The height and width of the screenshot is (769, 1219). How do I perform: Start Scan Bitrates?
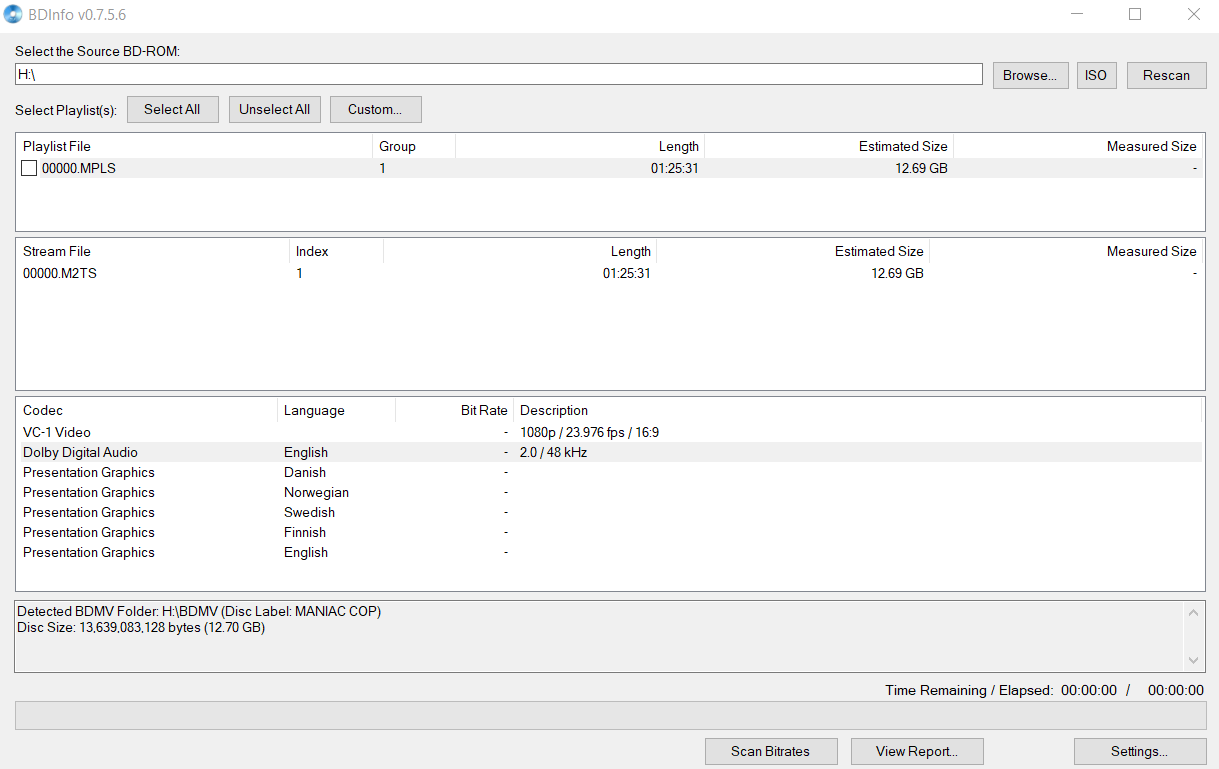point(771,751)
